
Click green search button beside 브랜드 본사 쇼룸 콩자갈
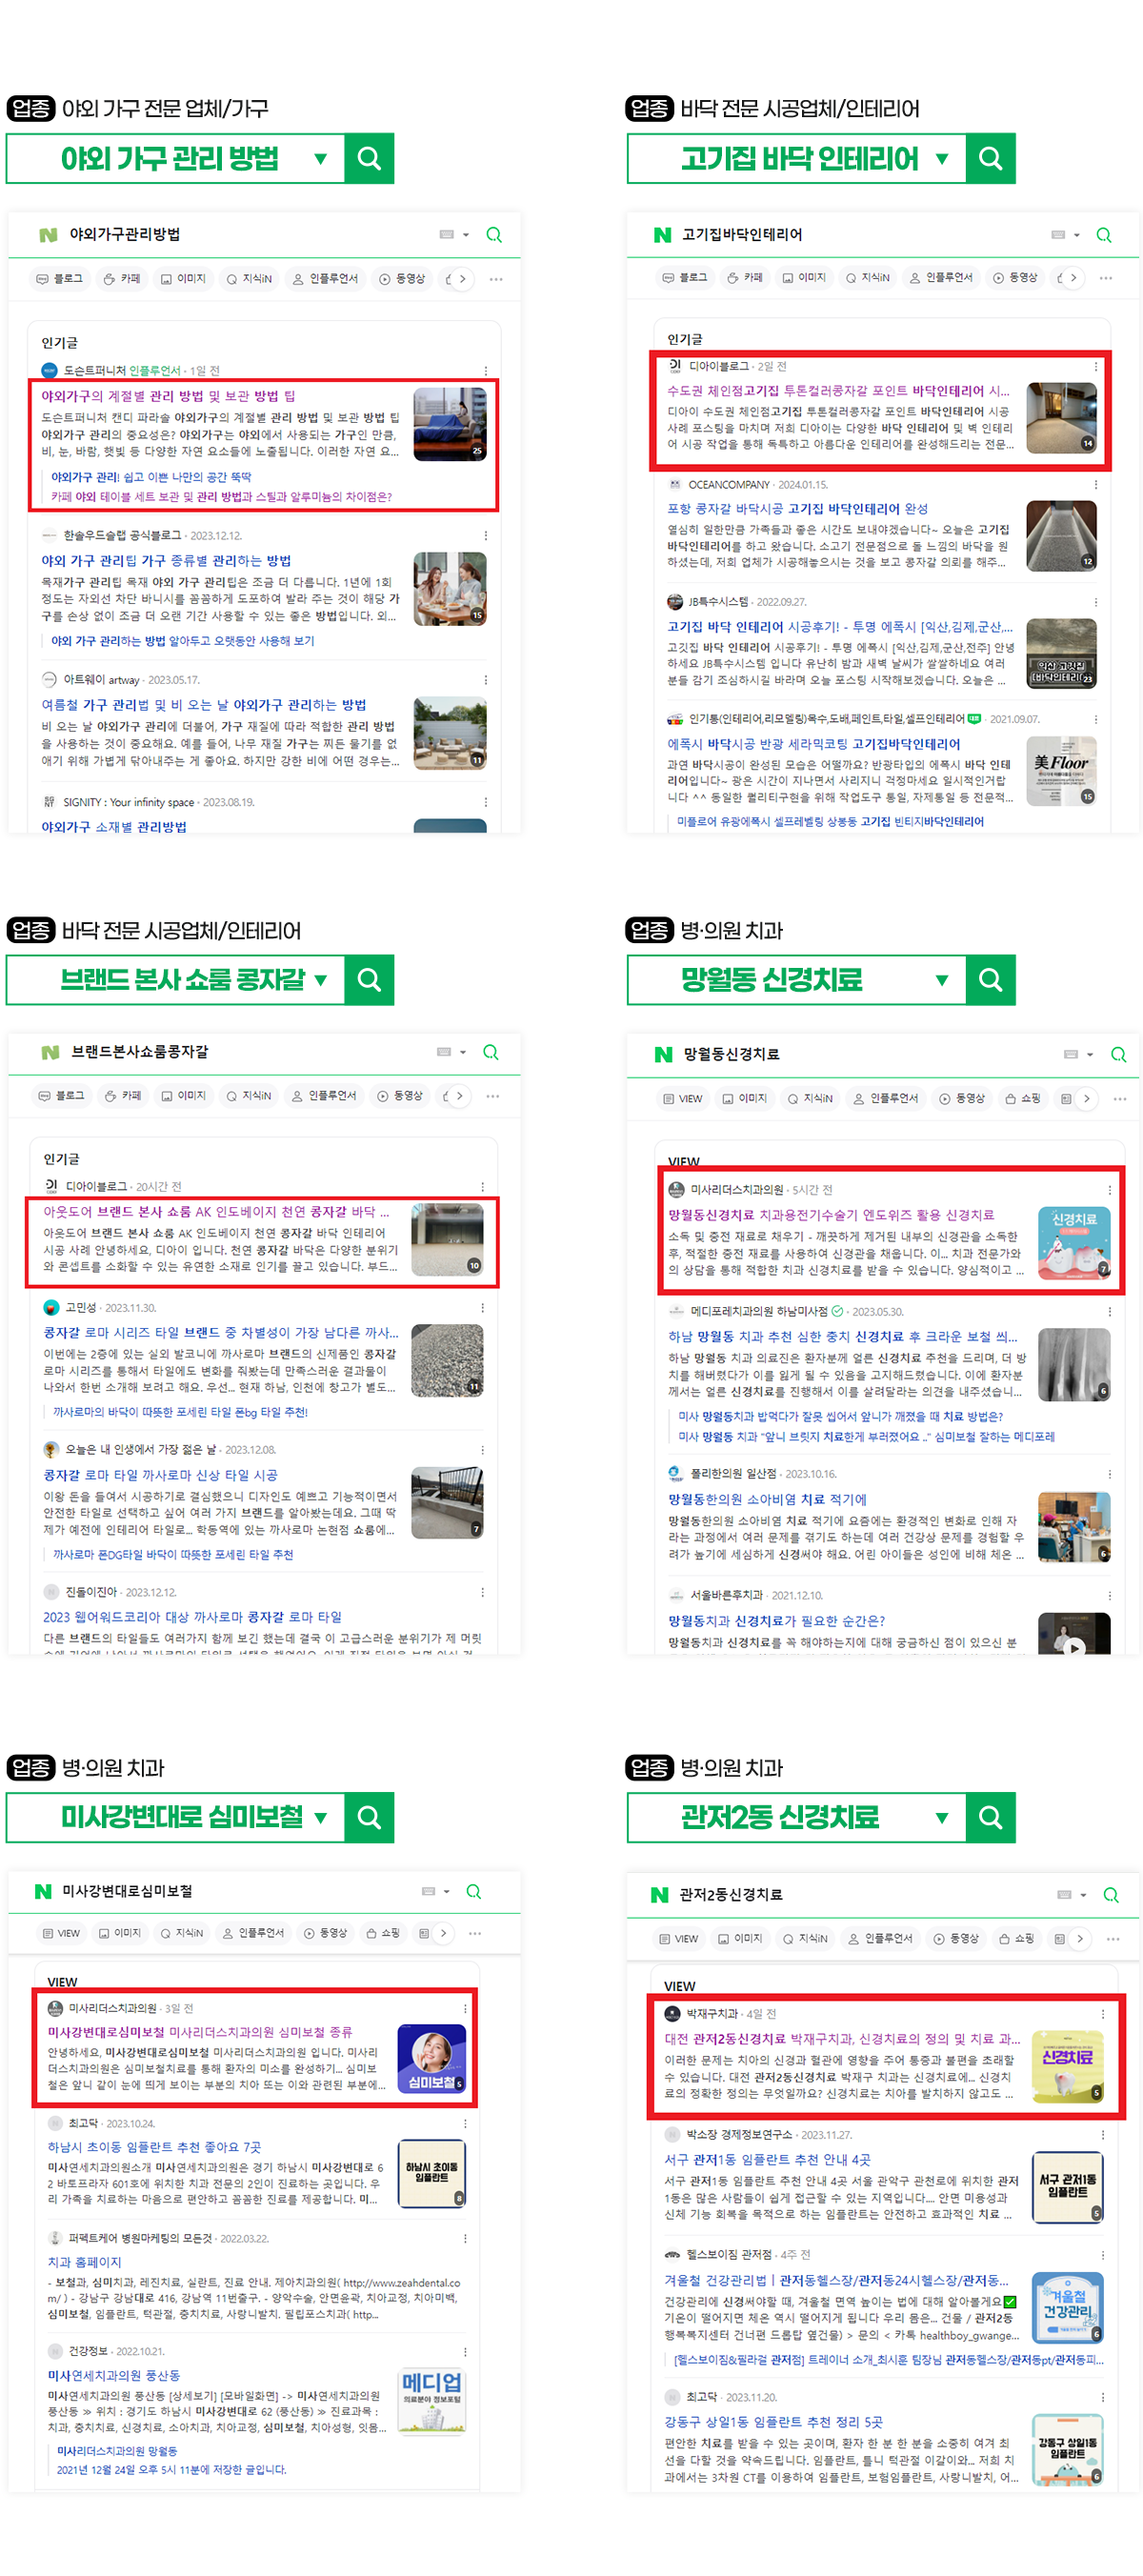[x=369, y=979]
